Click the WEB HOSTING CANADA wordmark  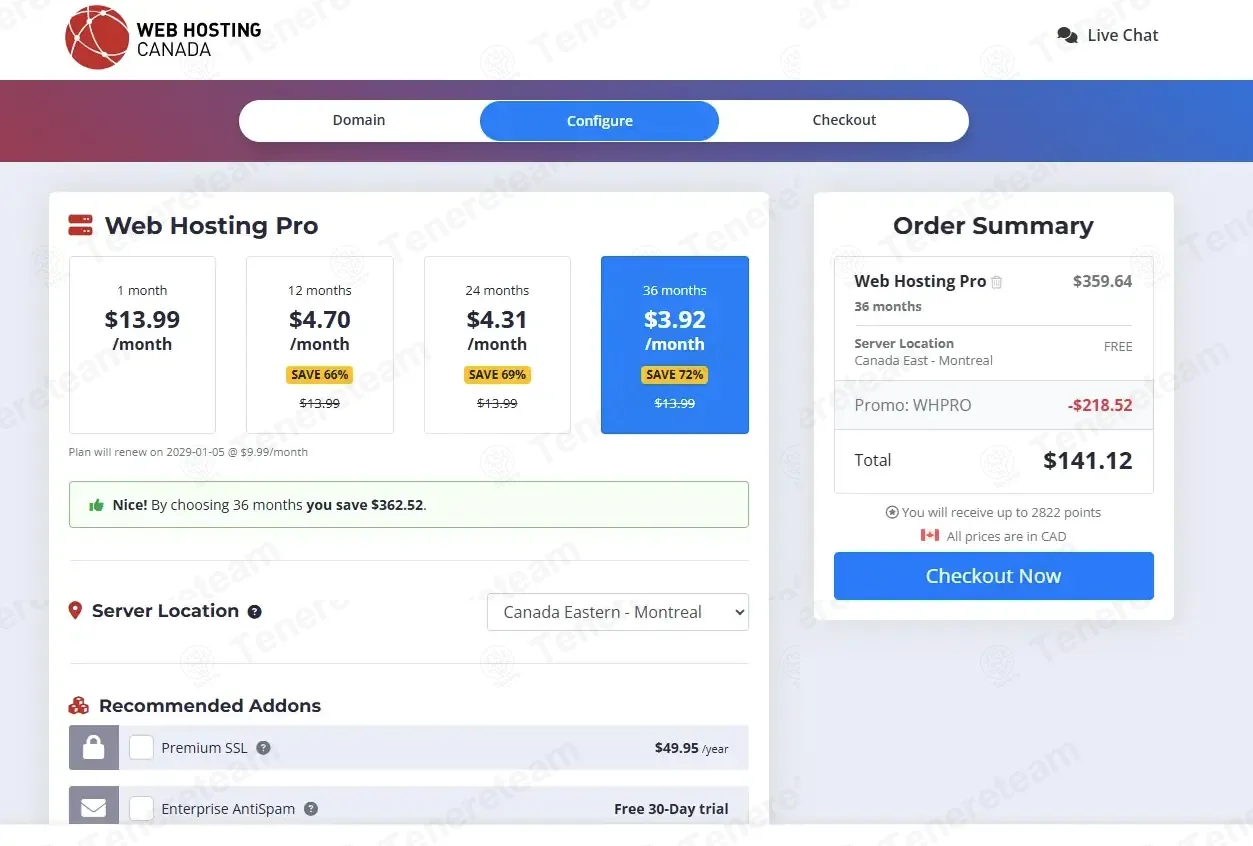(199, 39)
